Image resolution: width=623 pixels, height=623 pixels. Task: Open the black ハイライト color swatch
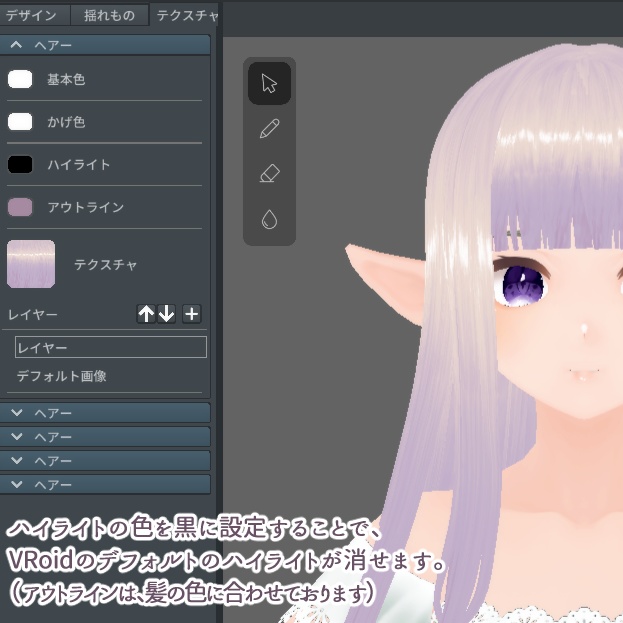pos(20,164)
